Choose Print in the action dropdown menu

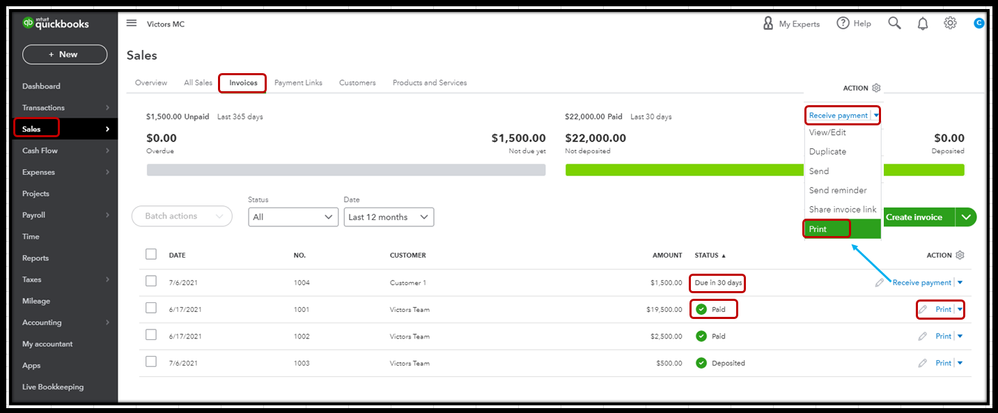tap(843, 229)
